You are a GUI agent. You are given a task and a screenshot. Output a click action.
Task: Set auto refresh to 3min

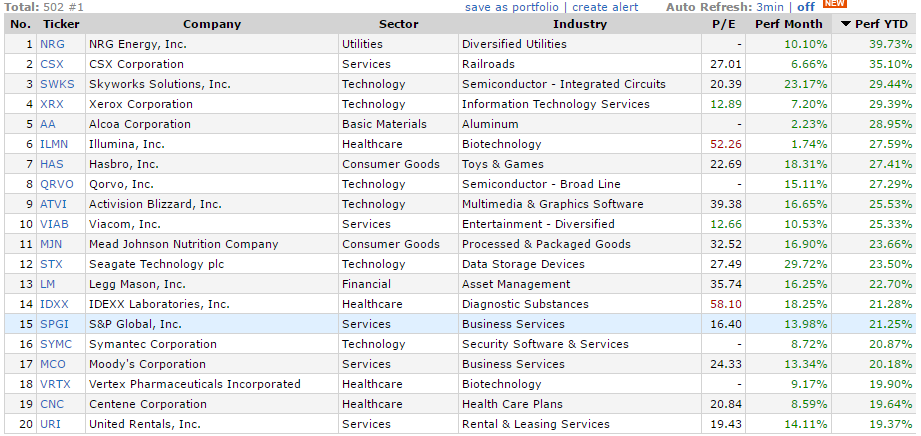pyautogui.click(x=770, y=8)
